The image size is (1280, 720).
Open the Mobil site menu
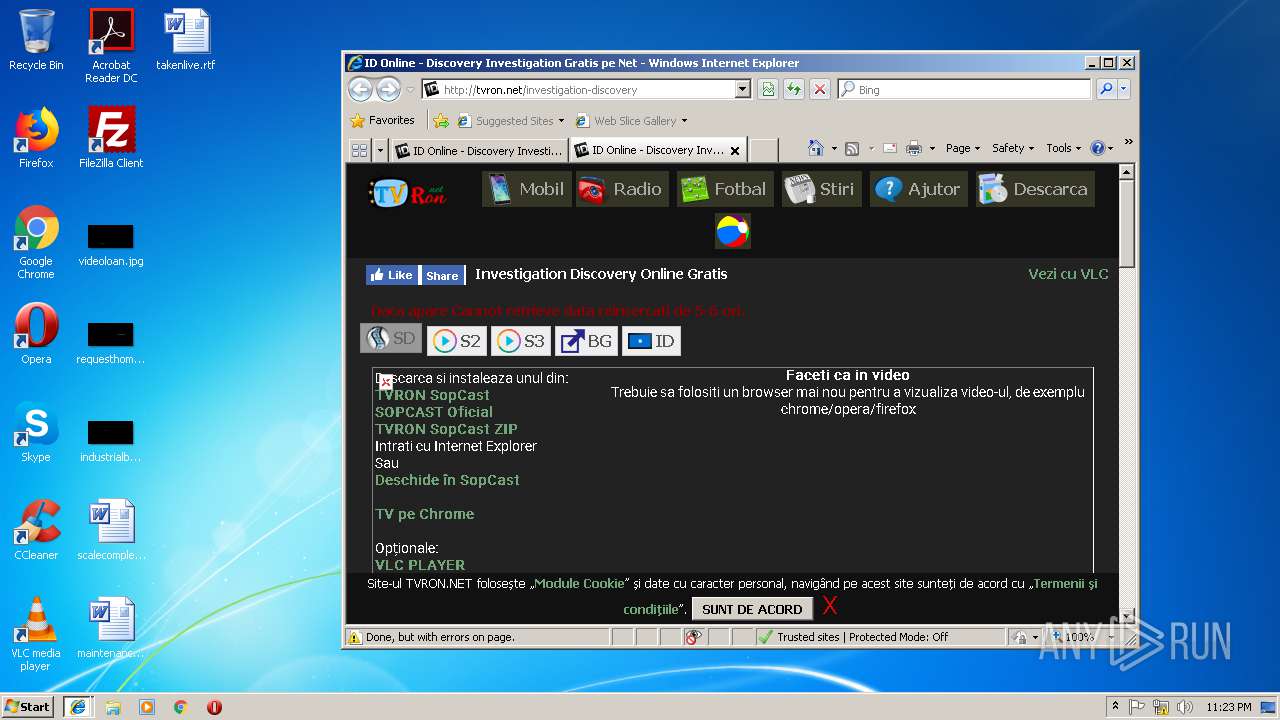[x=527, y=189]
